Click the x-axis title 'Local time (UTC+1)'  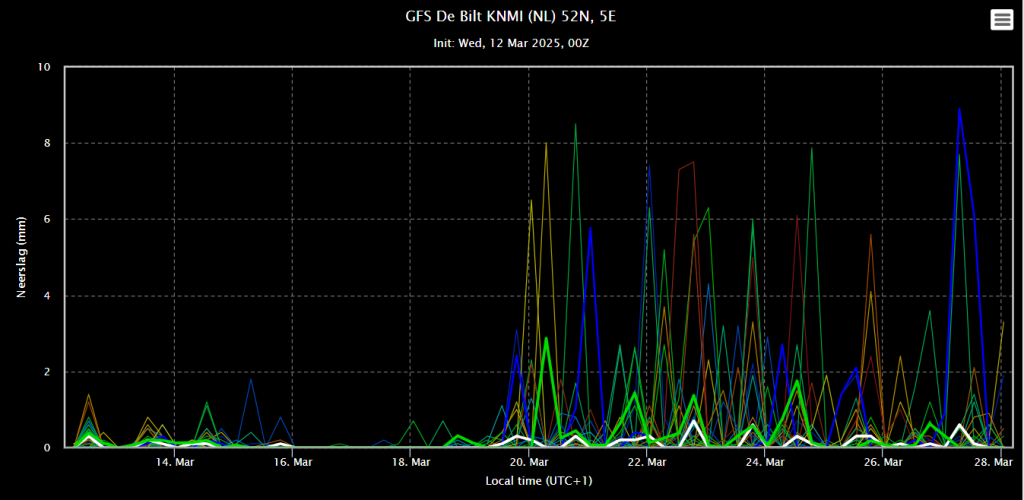point(539,481)
